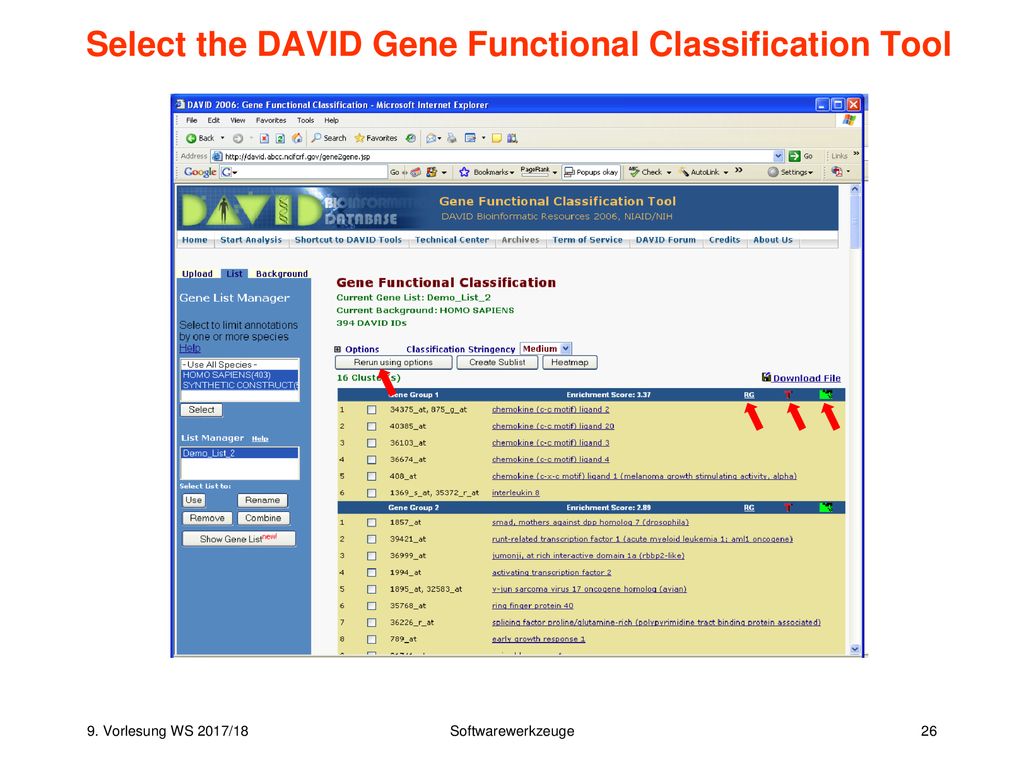Open the View menu
The height and width of the screenshot is (768, 1024).
pyautogui.click(x=238, y=120)
